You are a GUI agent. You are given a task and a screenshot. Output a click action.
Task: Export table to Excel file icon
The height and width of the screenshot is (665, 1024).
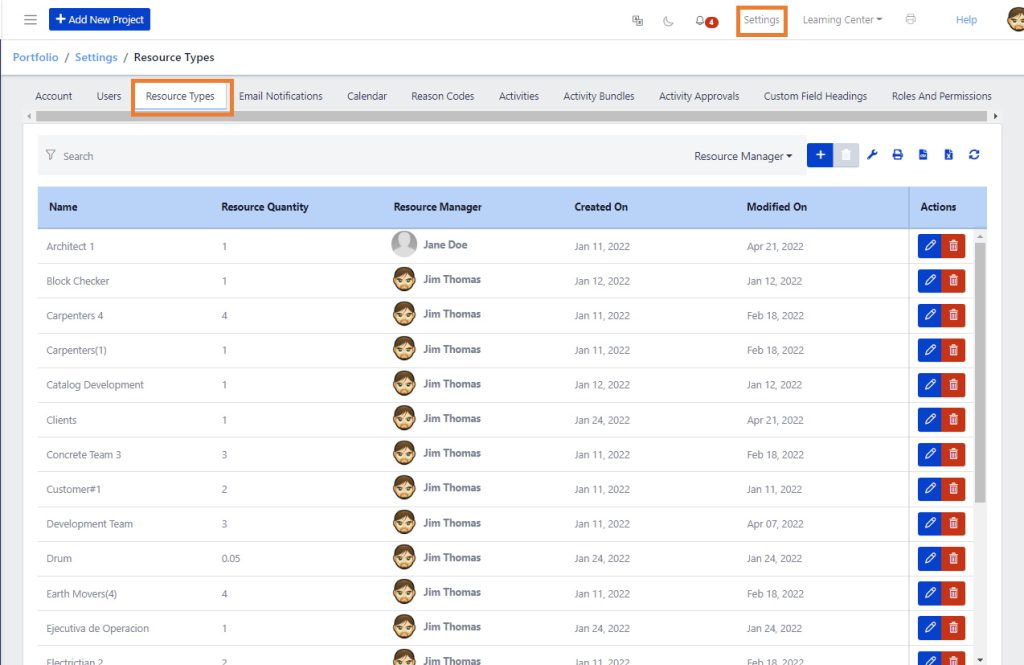pos(948,155)
